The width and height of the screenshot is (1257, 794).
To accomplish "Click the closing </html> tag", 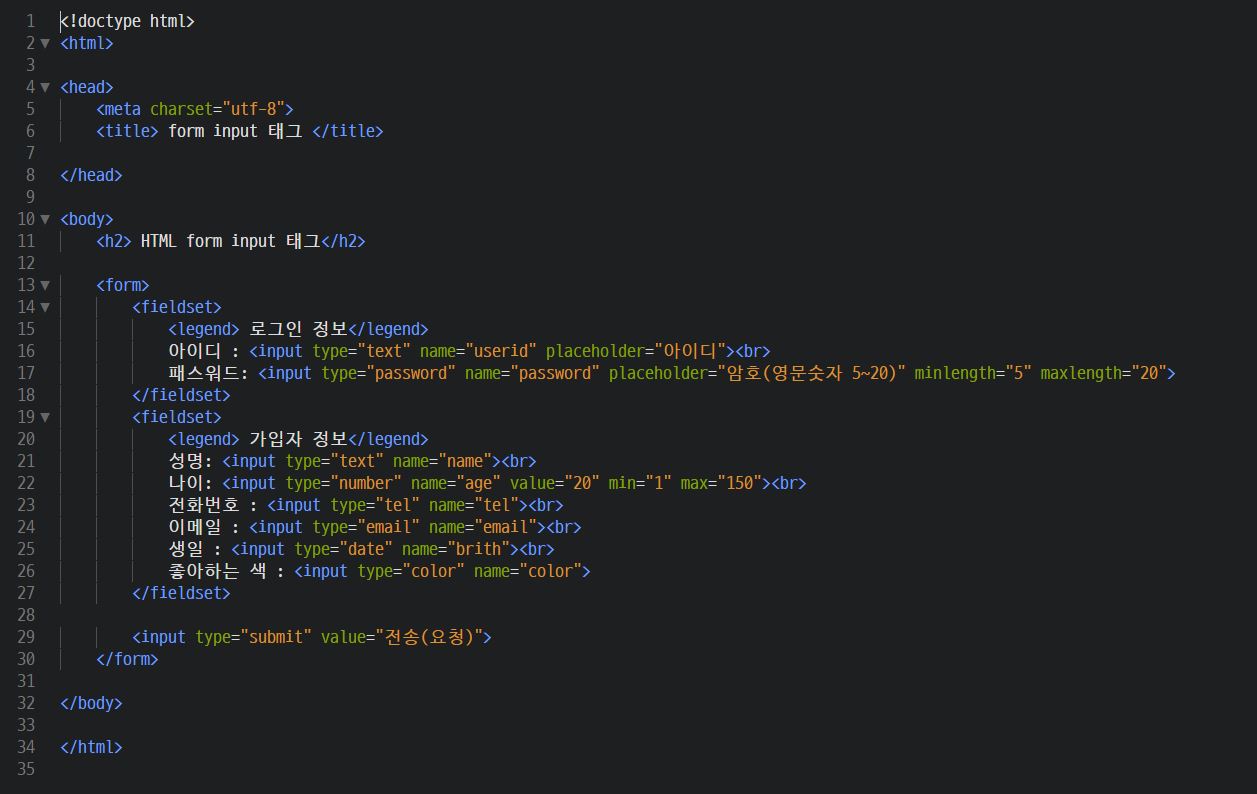I will tap(91, 747).
